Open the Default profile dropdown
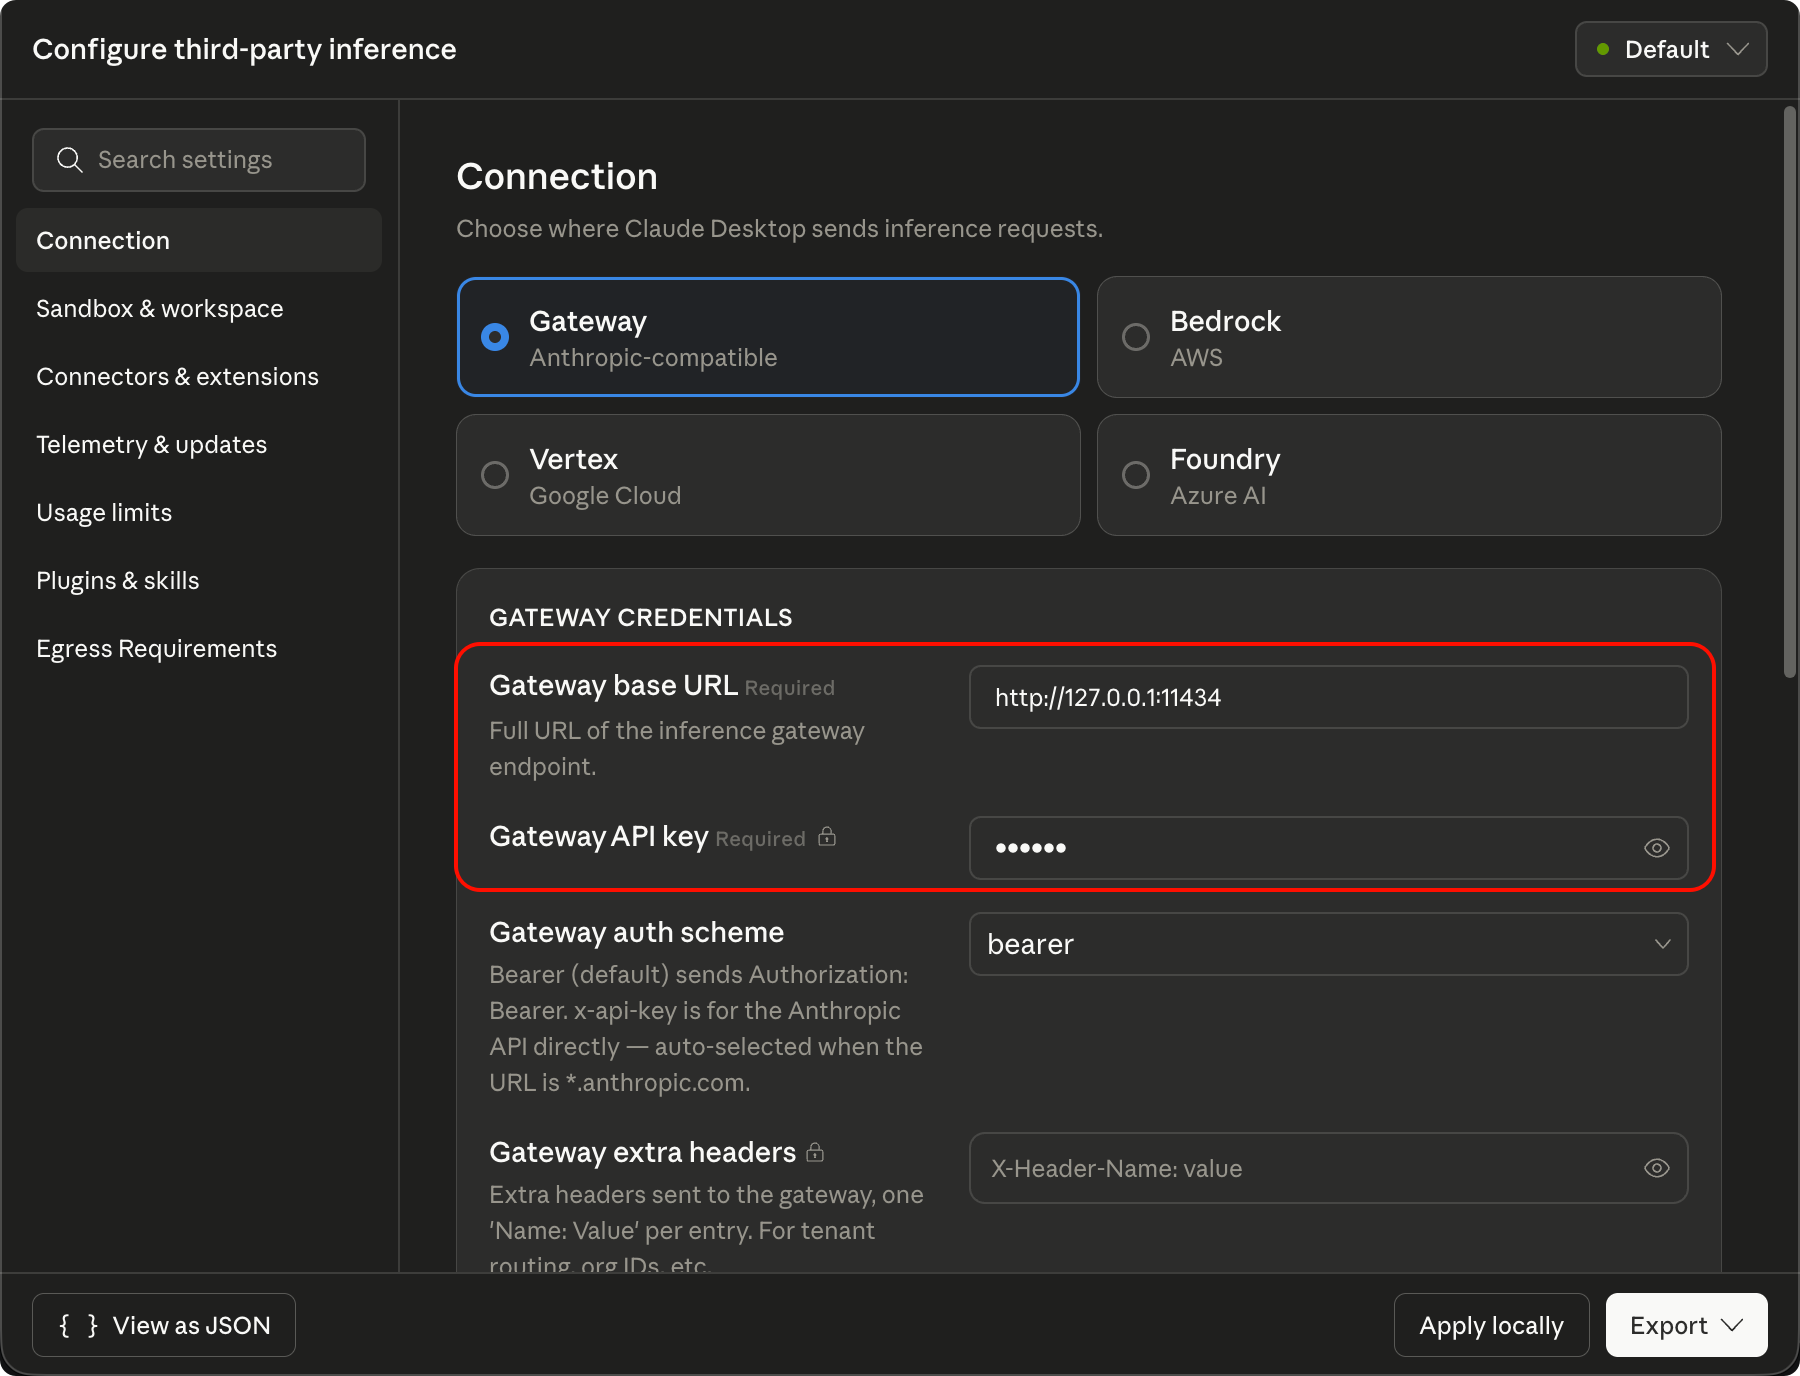Viewport: 1800px width, 1376px height. click(x=1671, y=49)
